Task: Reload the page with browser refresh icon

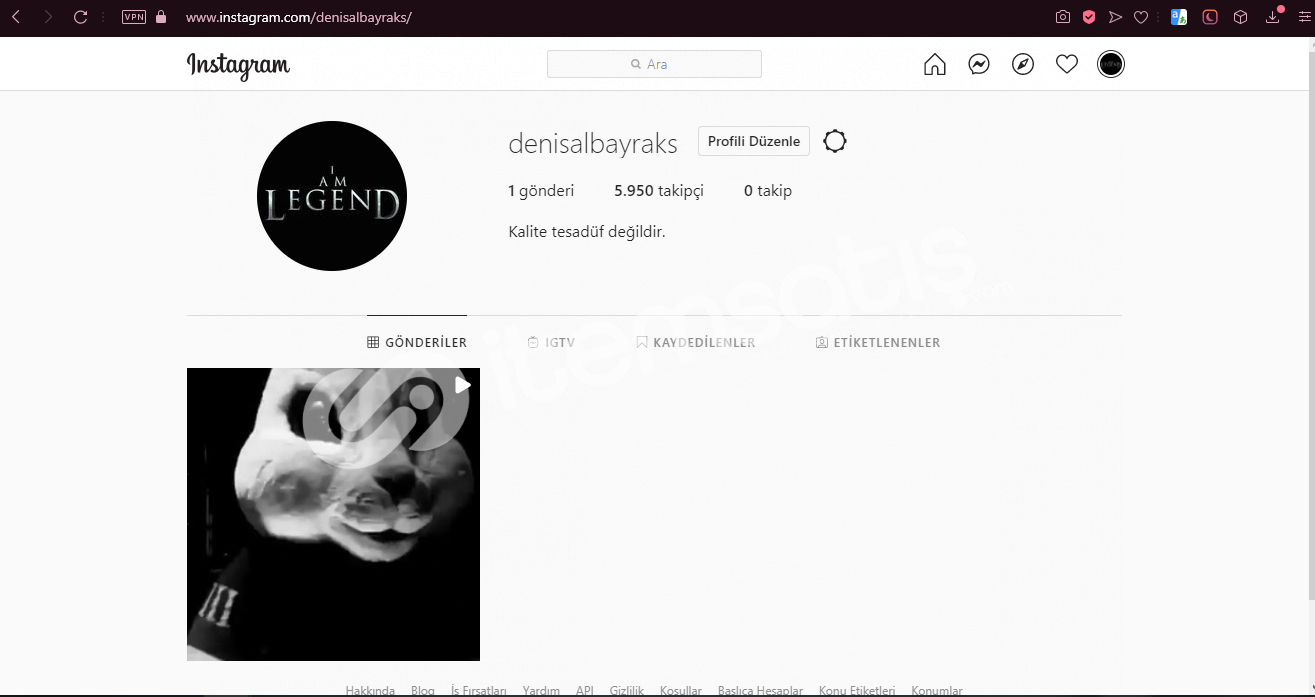Action: (x=81, y=17)
